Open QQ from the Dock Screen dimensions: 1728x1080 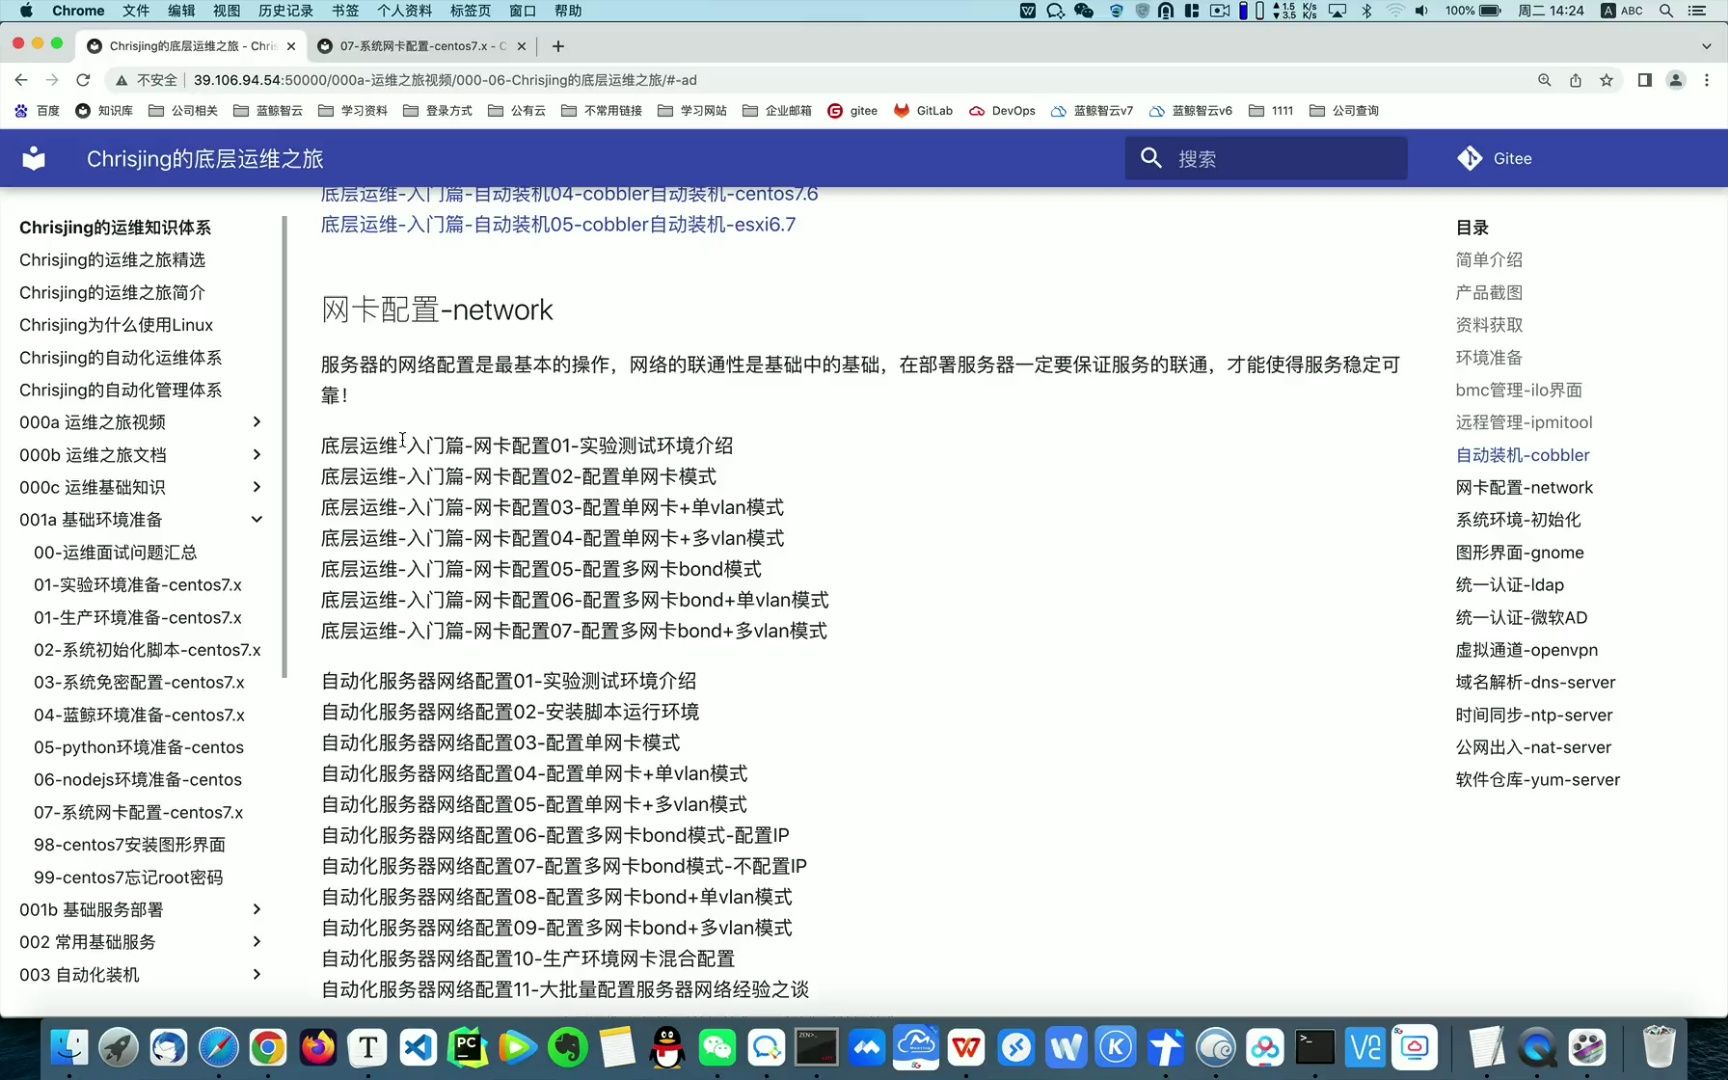tap(664, 1048)
